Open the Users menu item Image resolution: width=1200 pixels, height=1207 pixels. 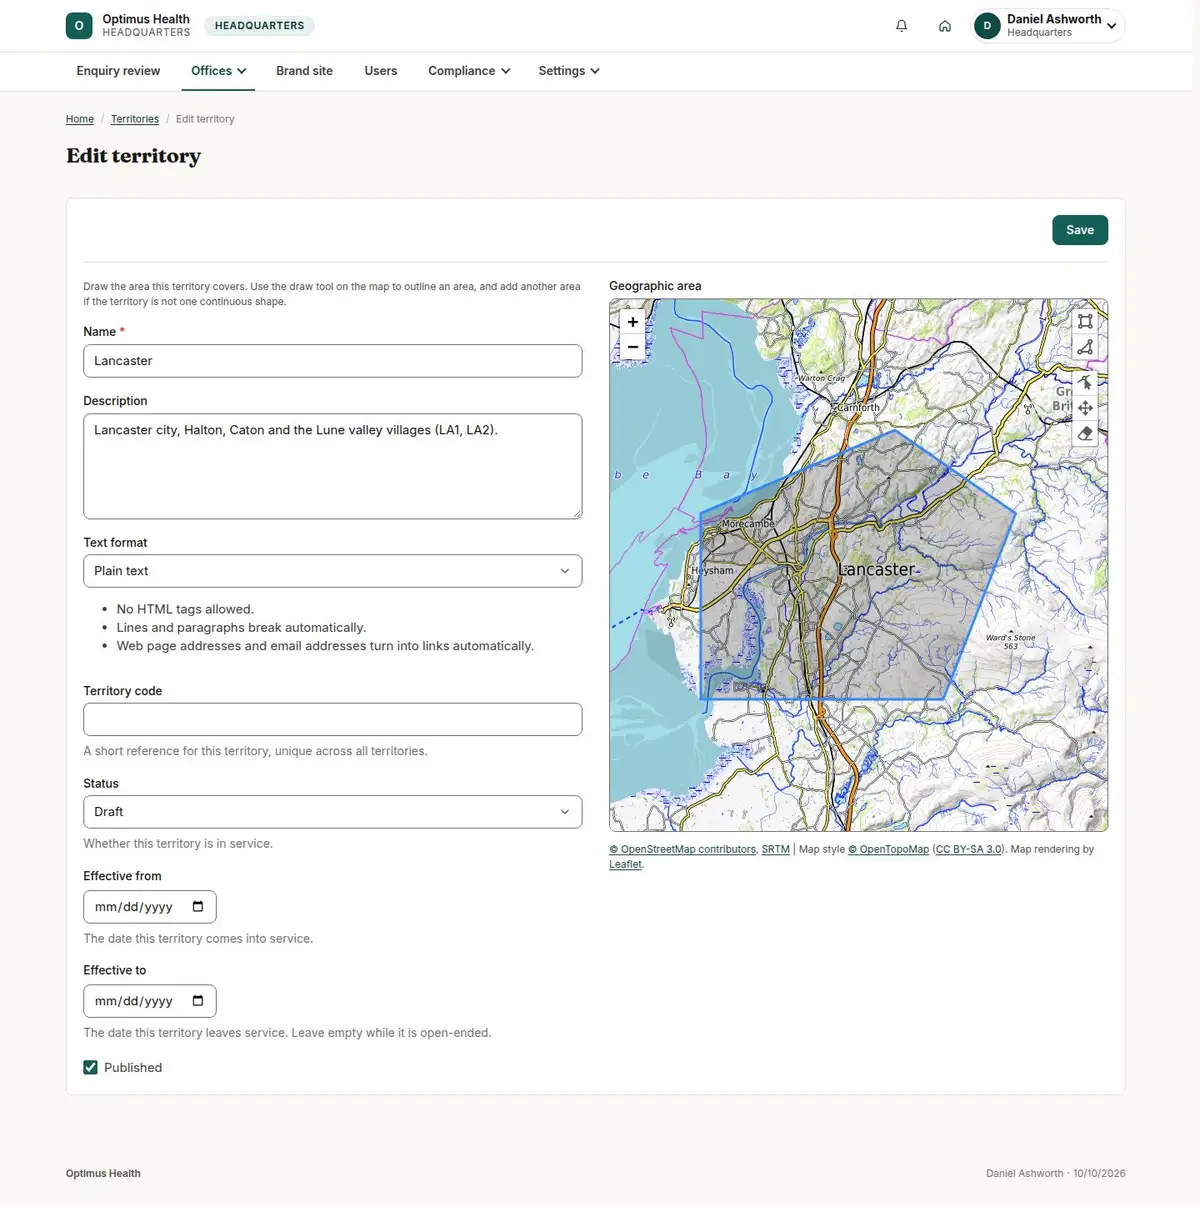[x=381, y=71]
